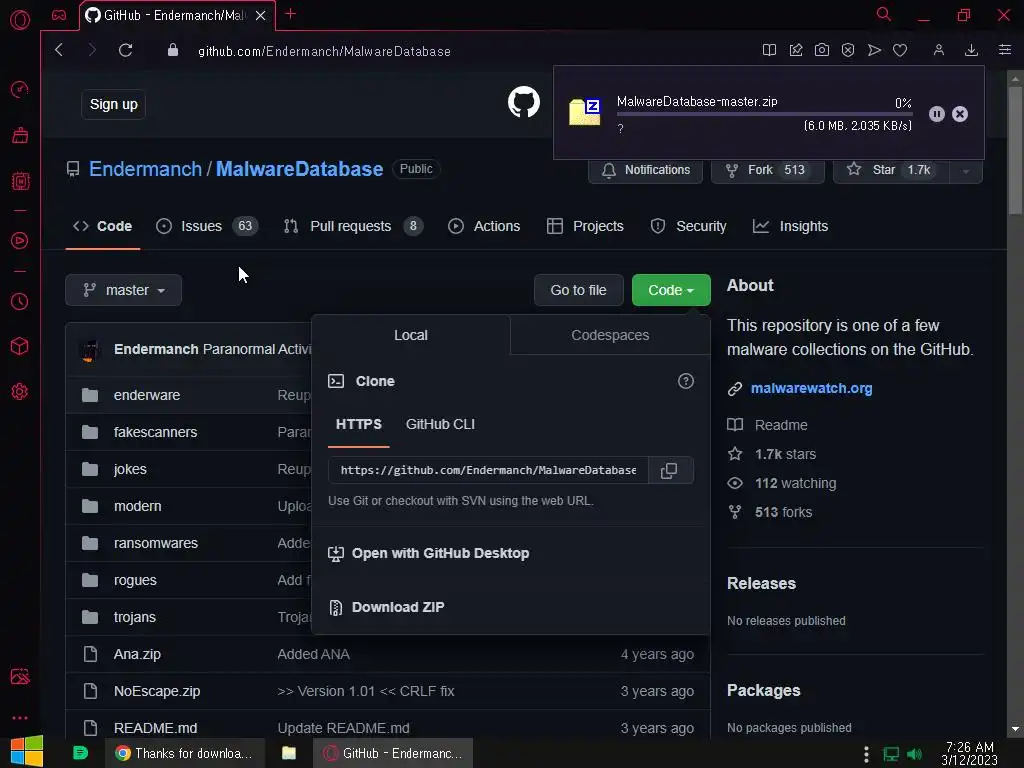
Task: Reload the GitHub page
Action: point(125,50)
